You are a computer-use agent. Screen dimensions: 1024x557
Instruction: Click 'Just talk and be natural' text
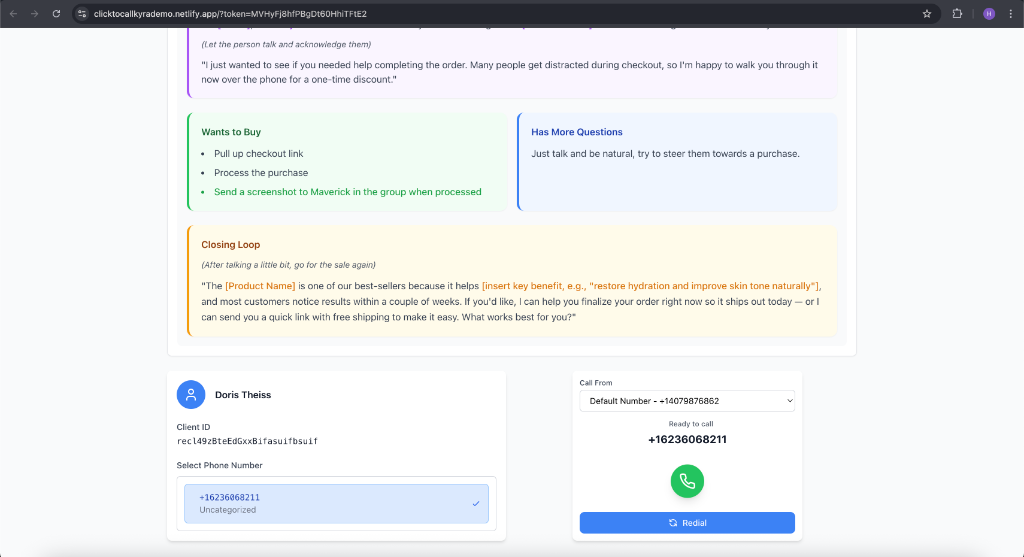[x=665, y=153]
